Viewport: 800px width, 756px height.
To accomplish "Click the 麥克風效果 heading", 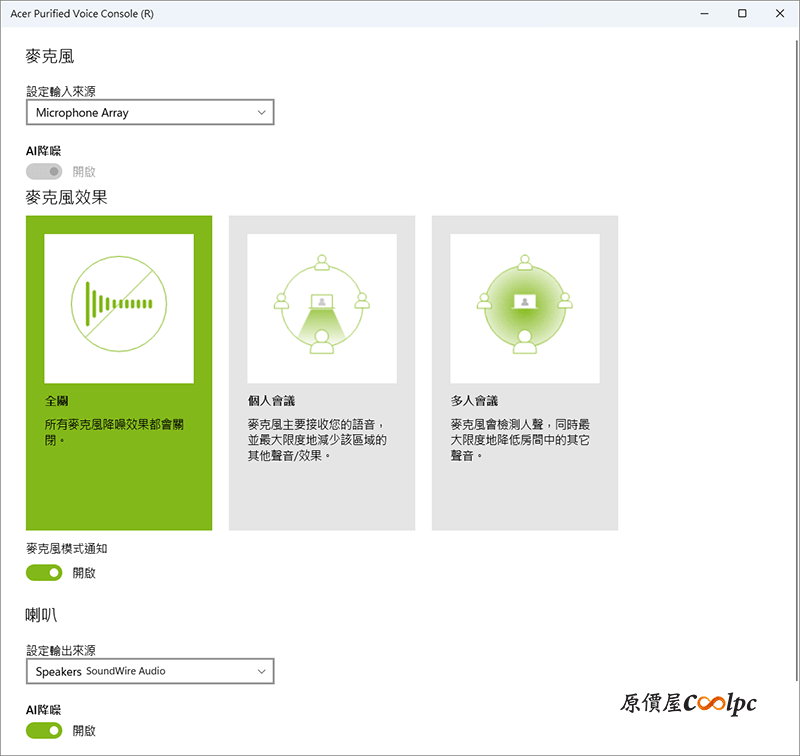I will click(x=66, y=197).
